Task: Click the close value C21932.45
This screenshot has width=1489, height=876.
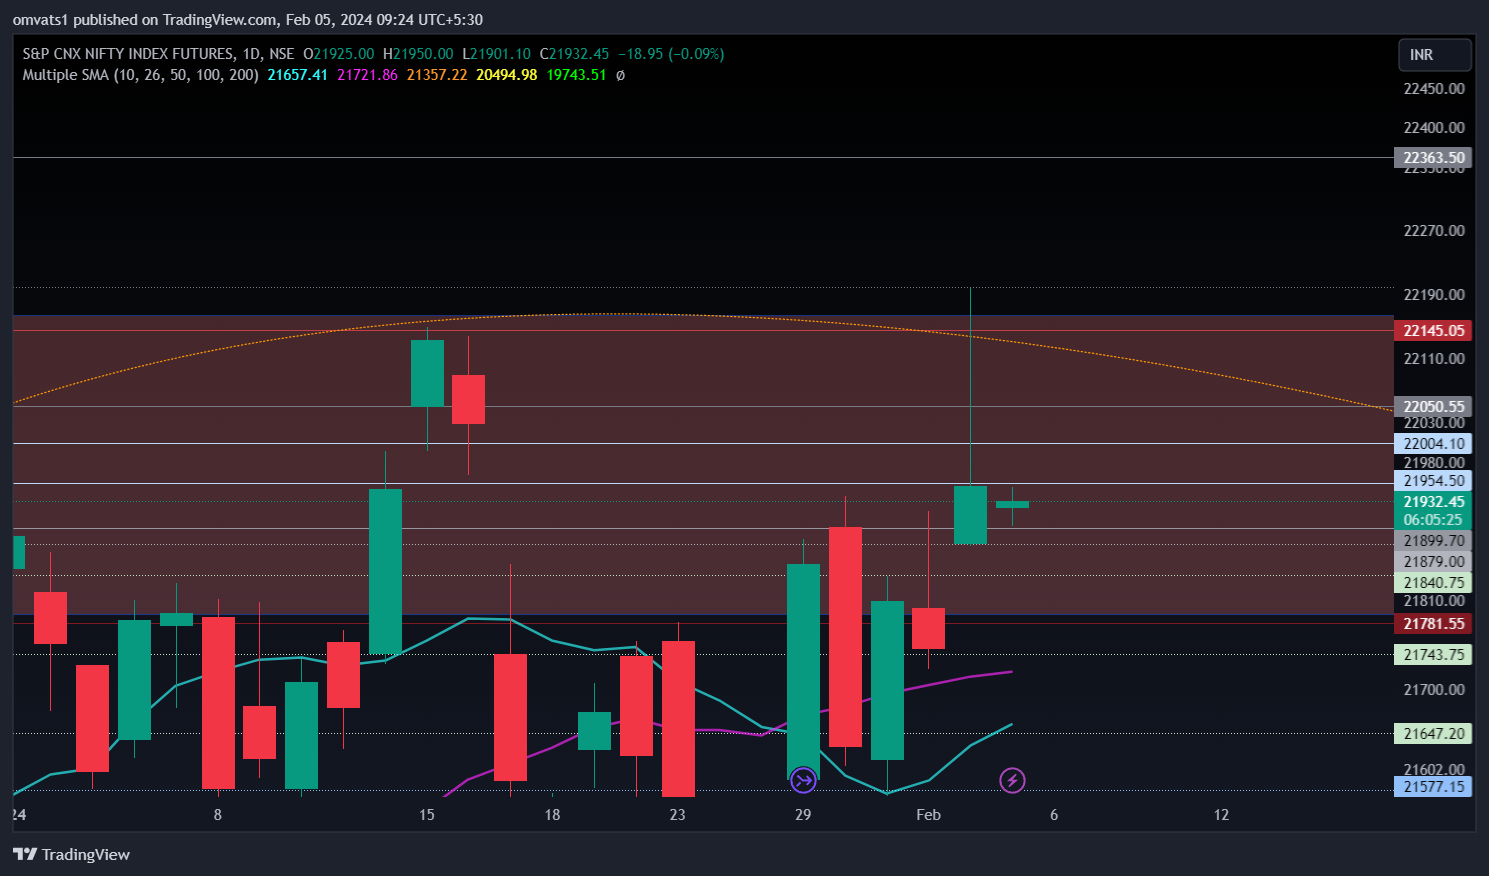Action: pyautogui.click(x=574, y=54)
